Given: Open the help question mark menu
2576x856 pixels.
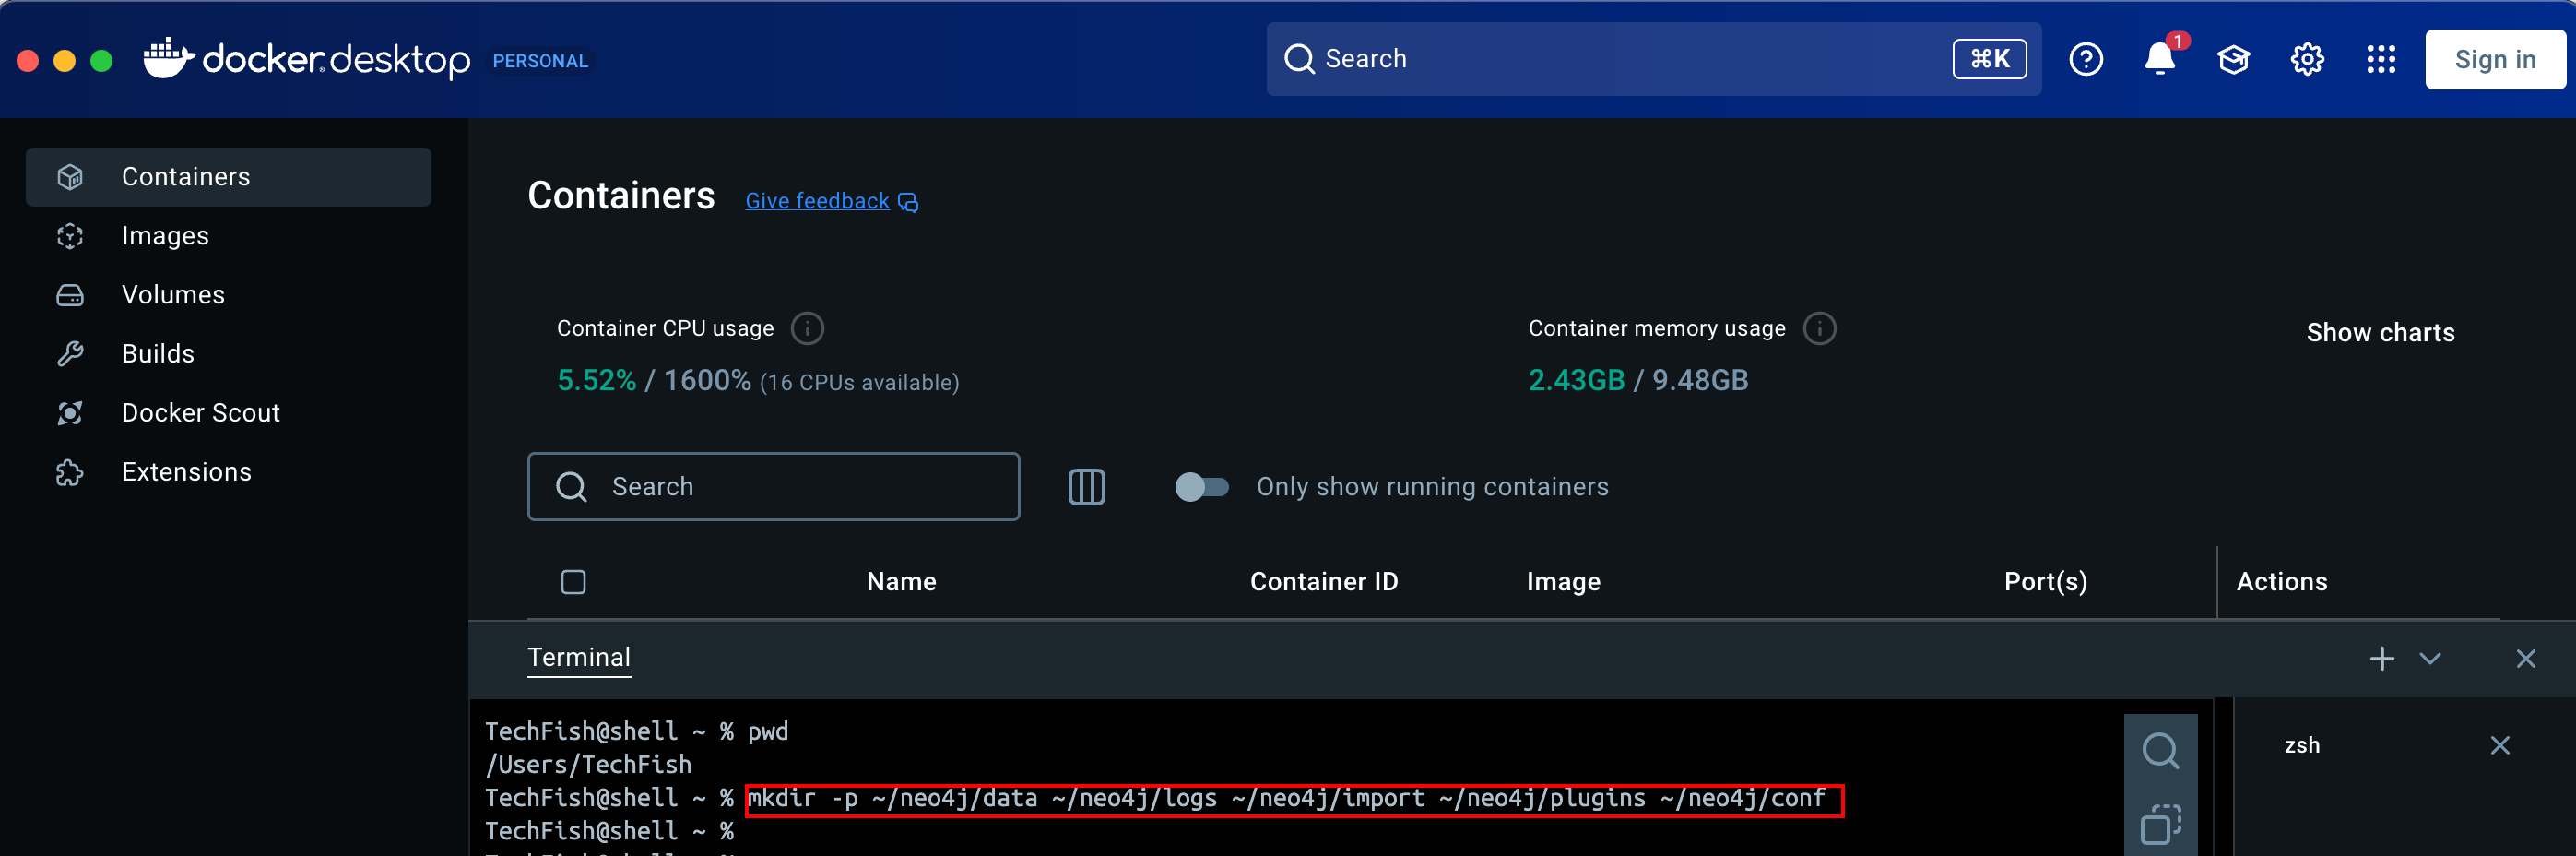Looking at the screenshot, I should tap(2086, 60).
